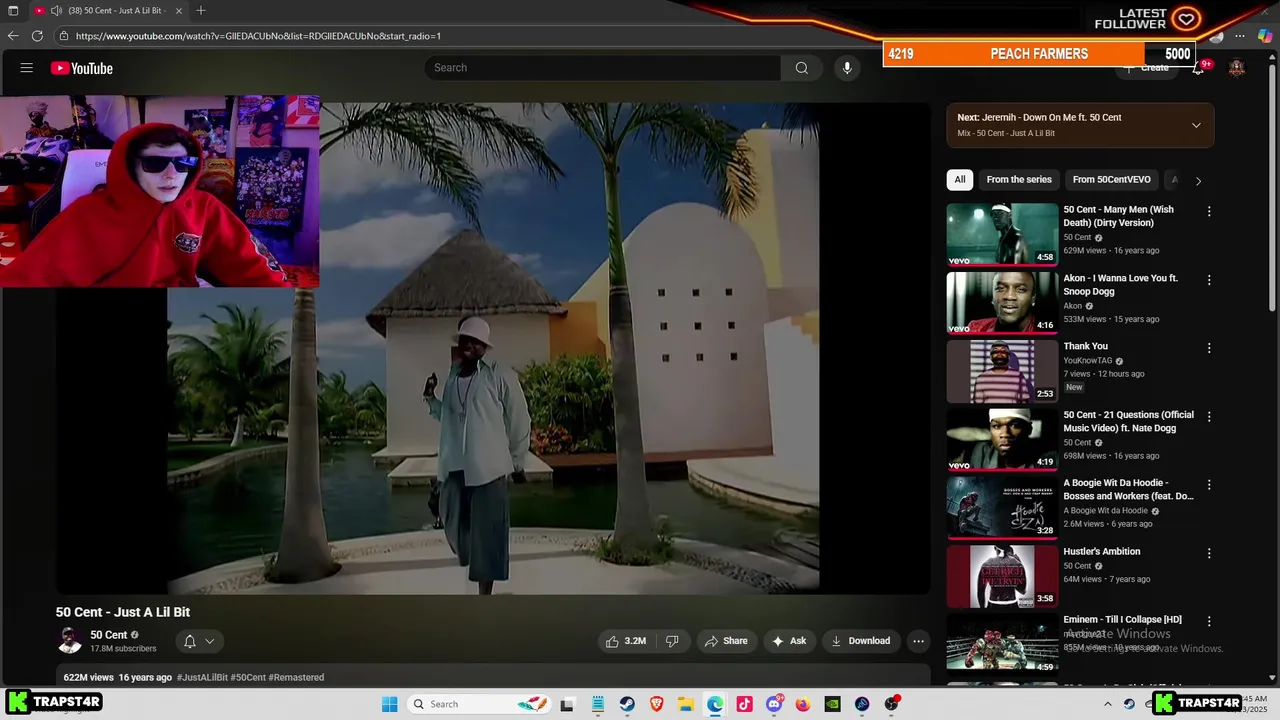Image resolution: width=1280 pixels, height=720 pixels.
Task: Open options for 21 Questions video
Action: pyautogui.click(x=1209, y=416)
